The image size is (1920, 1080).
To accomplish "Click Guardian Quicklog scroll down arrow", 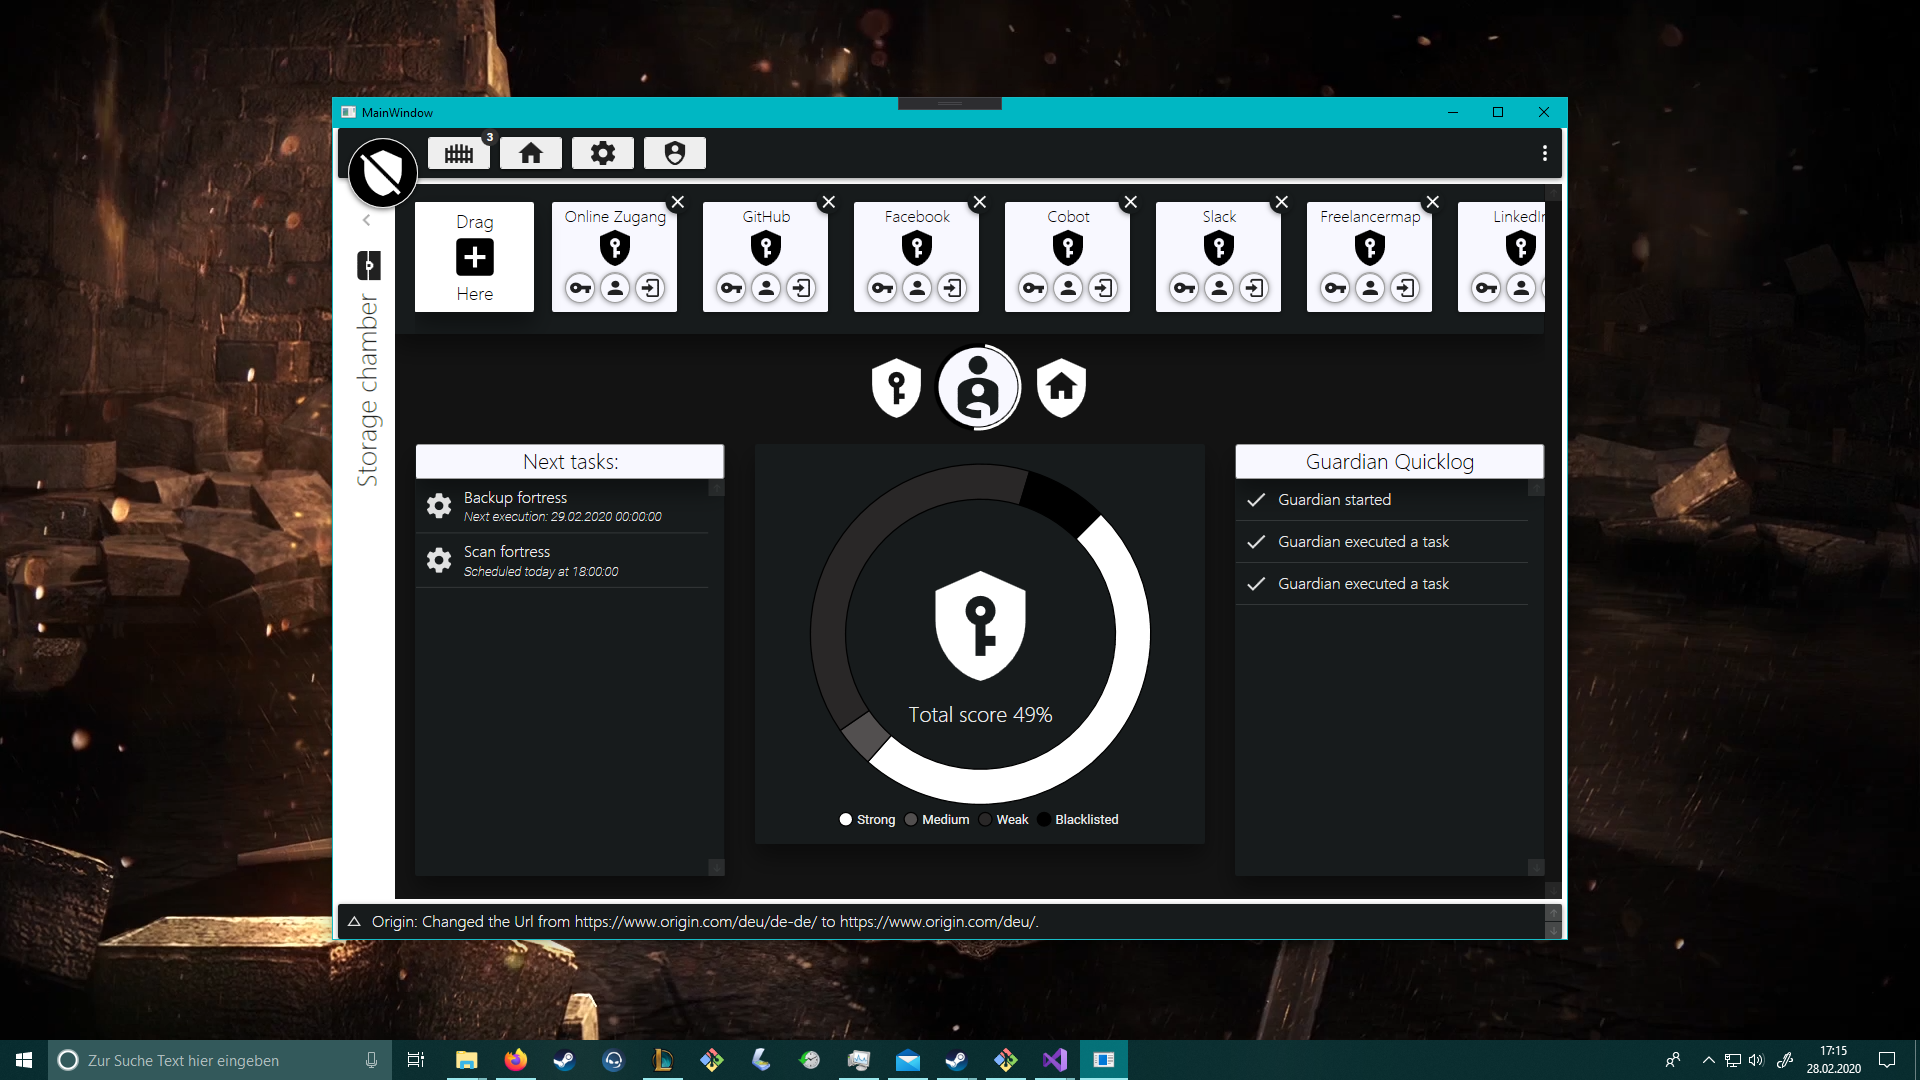I will tap(1536, 867).
